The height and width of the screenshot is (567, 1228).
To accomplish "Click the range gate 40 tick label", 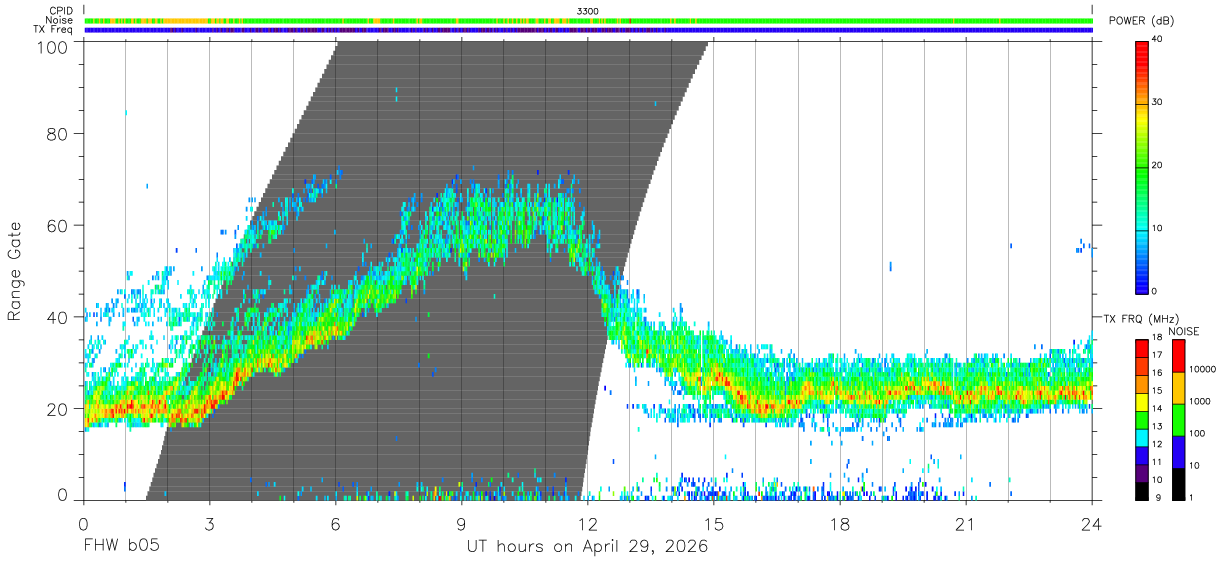I will (x=58, y=317).
